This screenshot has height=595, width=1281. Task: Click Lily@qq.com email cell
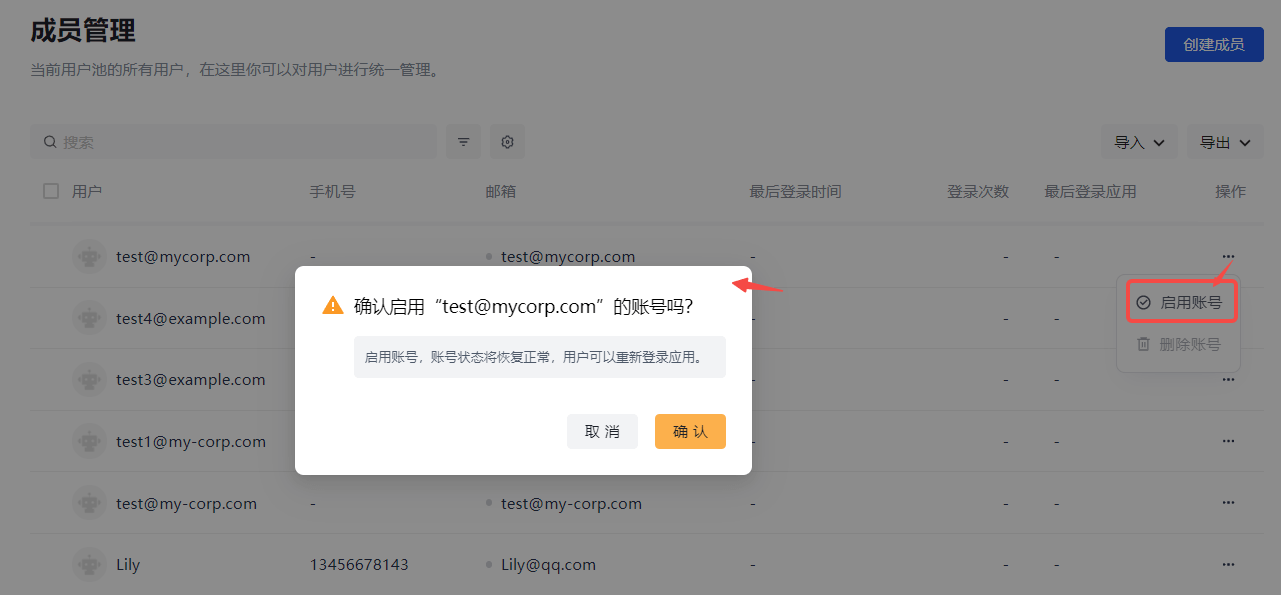[x=548, y=565]
